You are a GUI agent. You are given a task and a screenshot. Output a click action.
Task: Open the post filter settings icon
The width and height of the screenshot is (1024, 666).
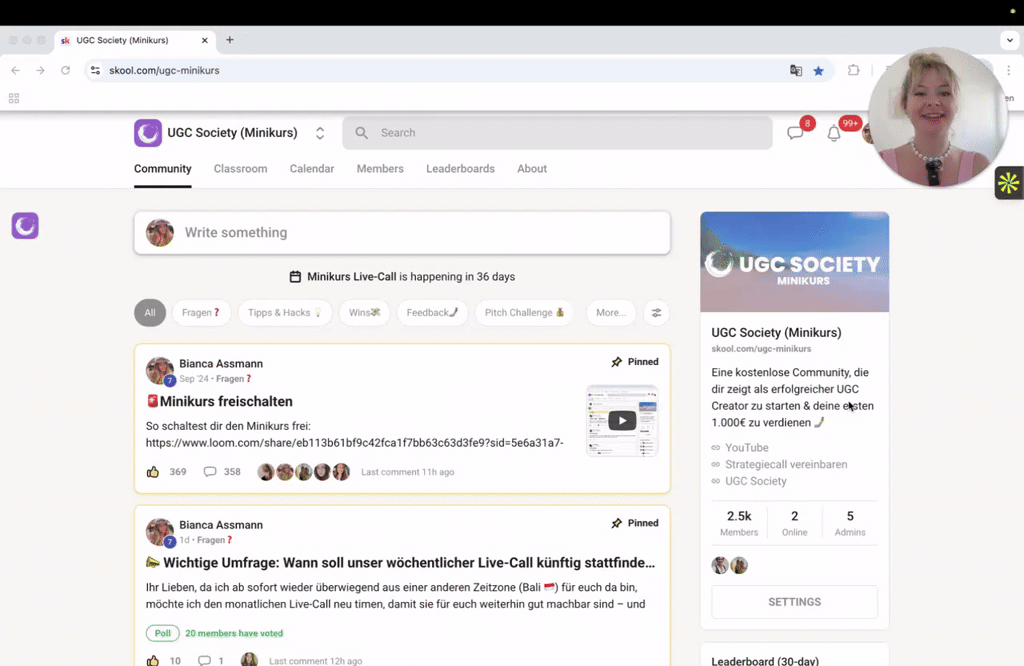[x=656, y=313]
